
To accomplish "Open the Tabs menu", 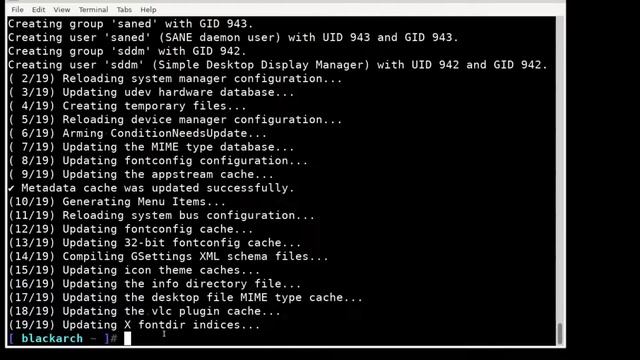I will 124,9.
